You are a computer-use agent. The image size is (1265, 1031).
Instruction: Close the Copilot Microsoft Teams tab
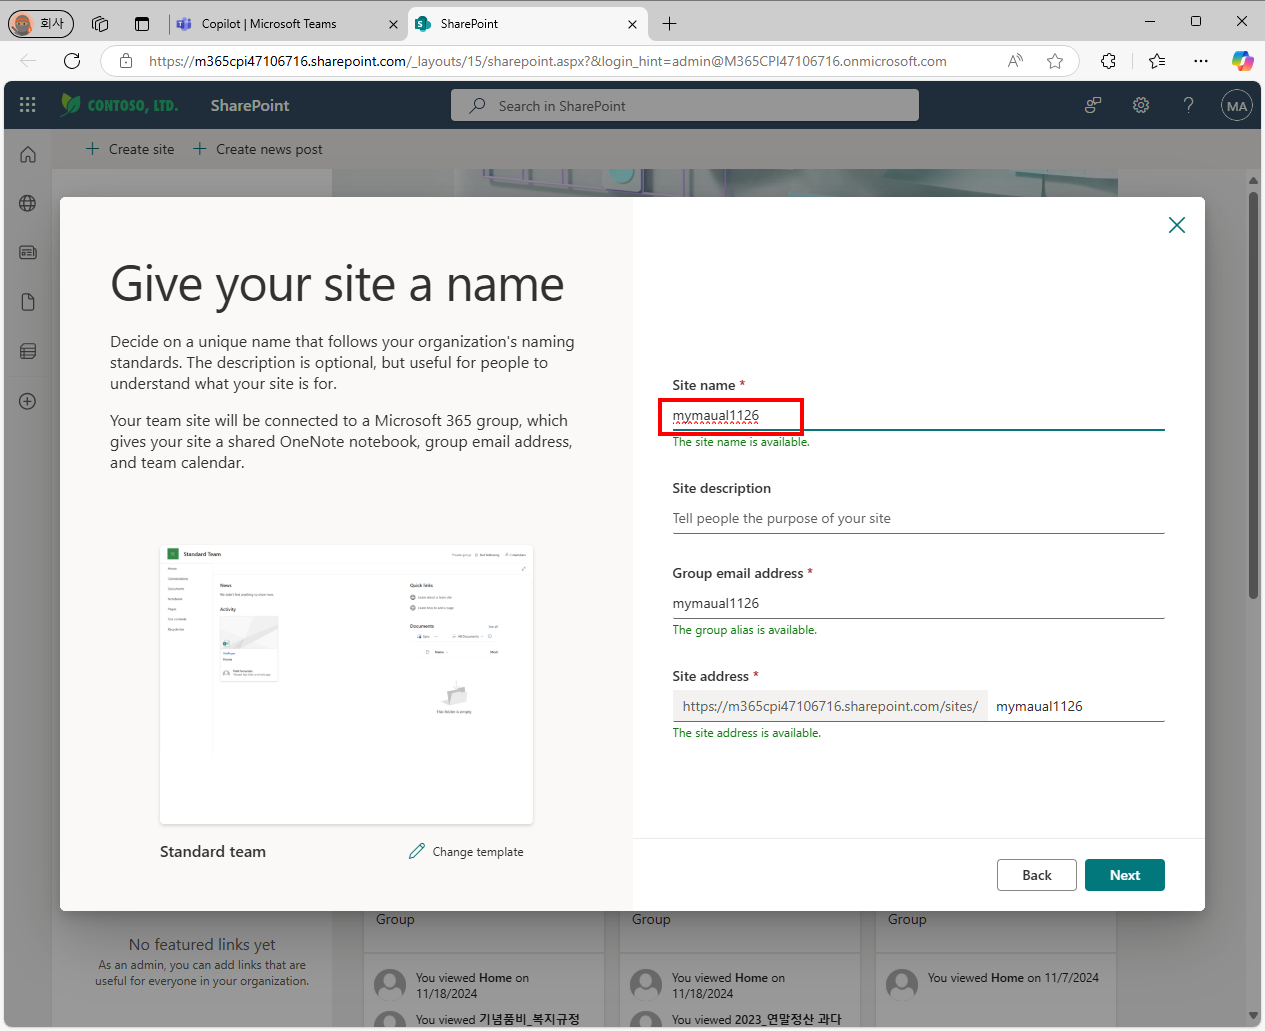tap(393, 24)
